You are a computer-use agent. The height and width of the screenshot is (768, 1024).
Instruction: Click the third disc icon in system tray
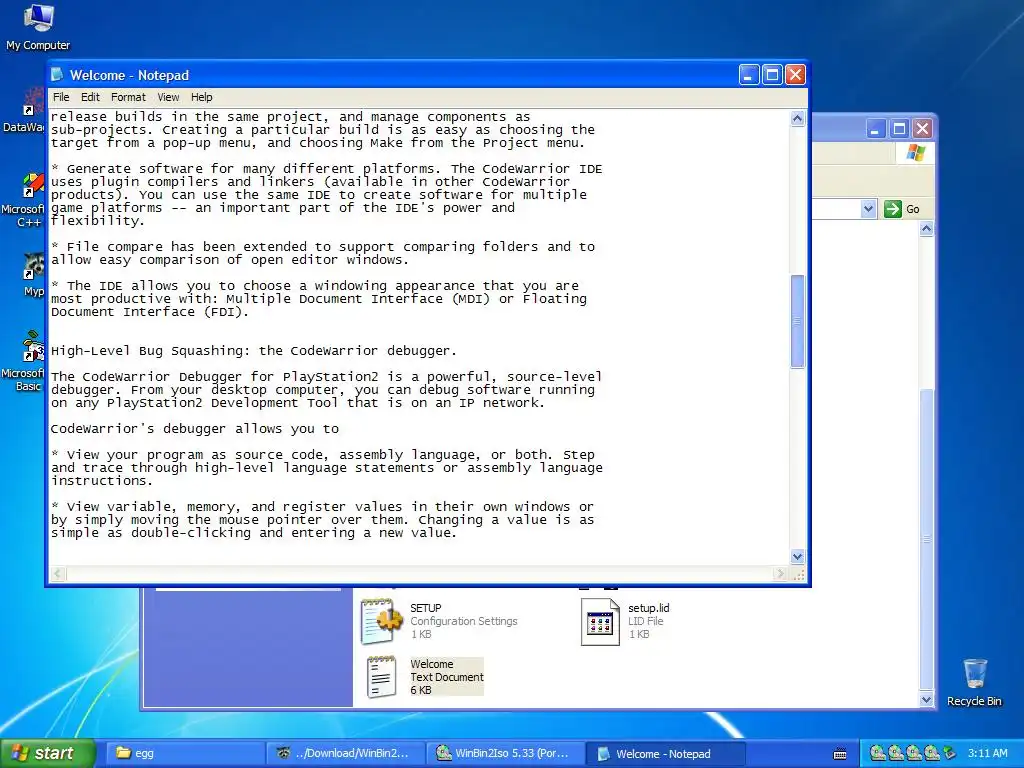914,753
